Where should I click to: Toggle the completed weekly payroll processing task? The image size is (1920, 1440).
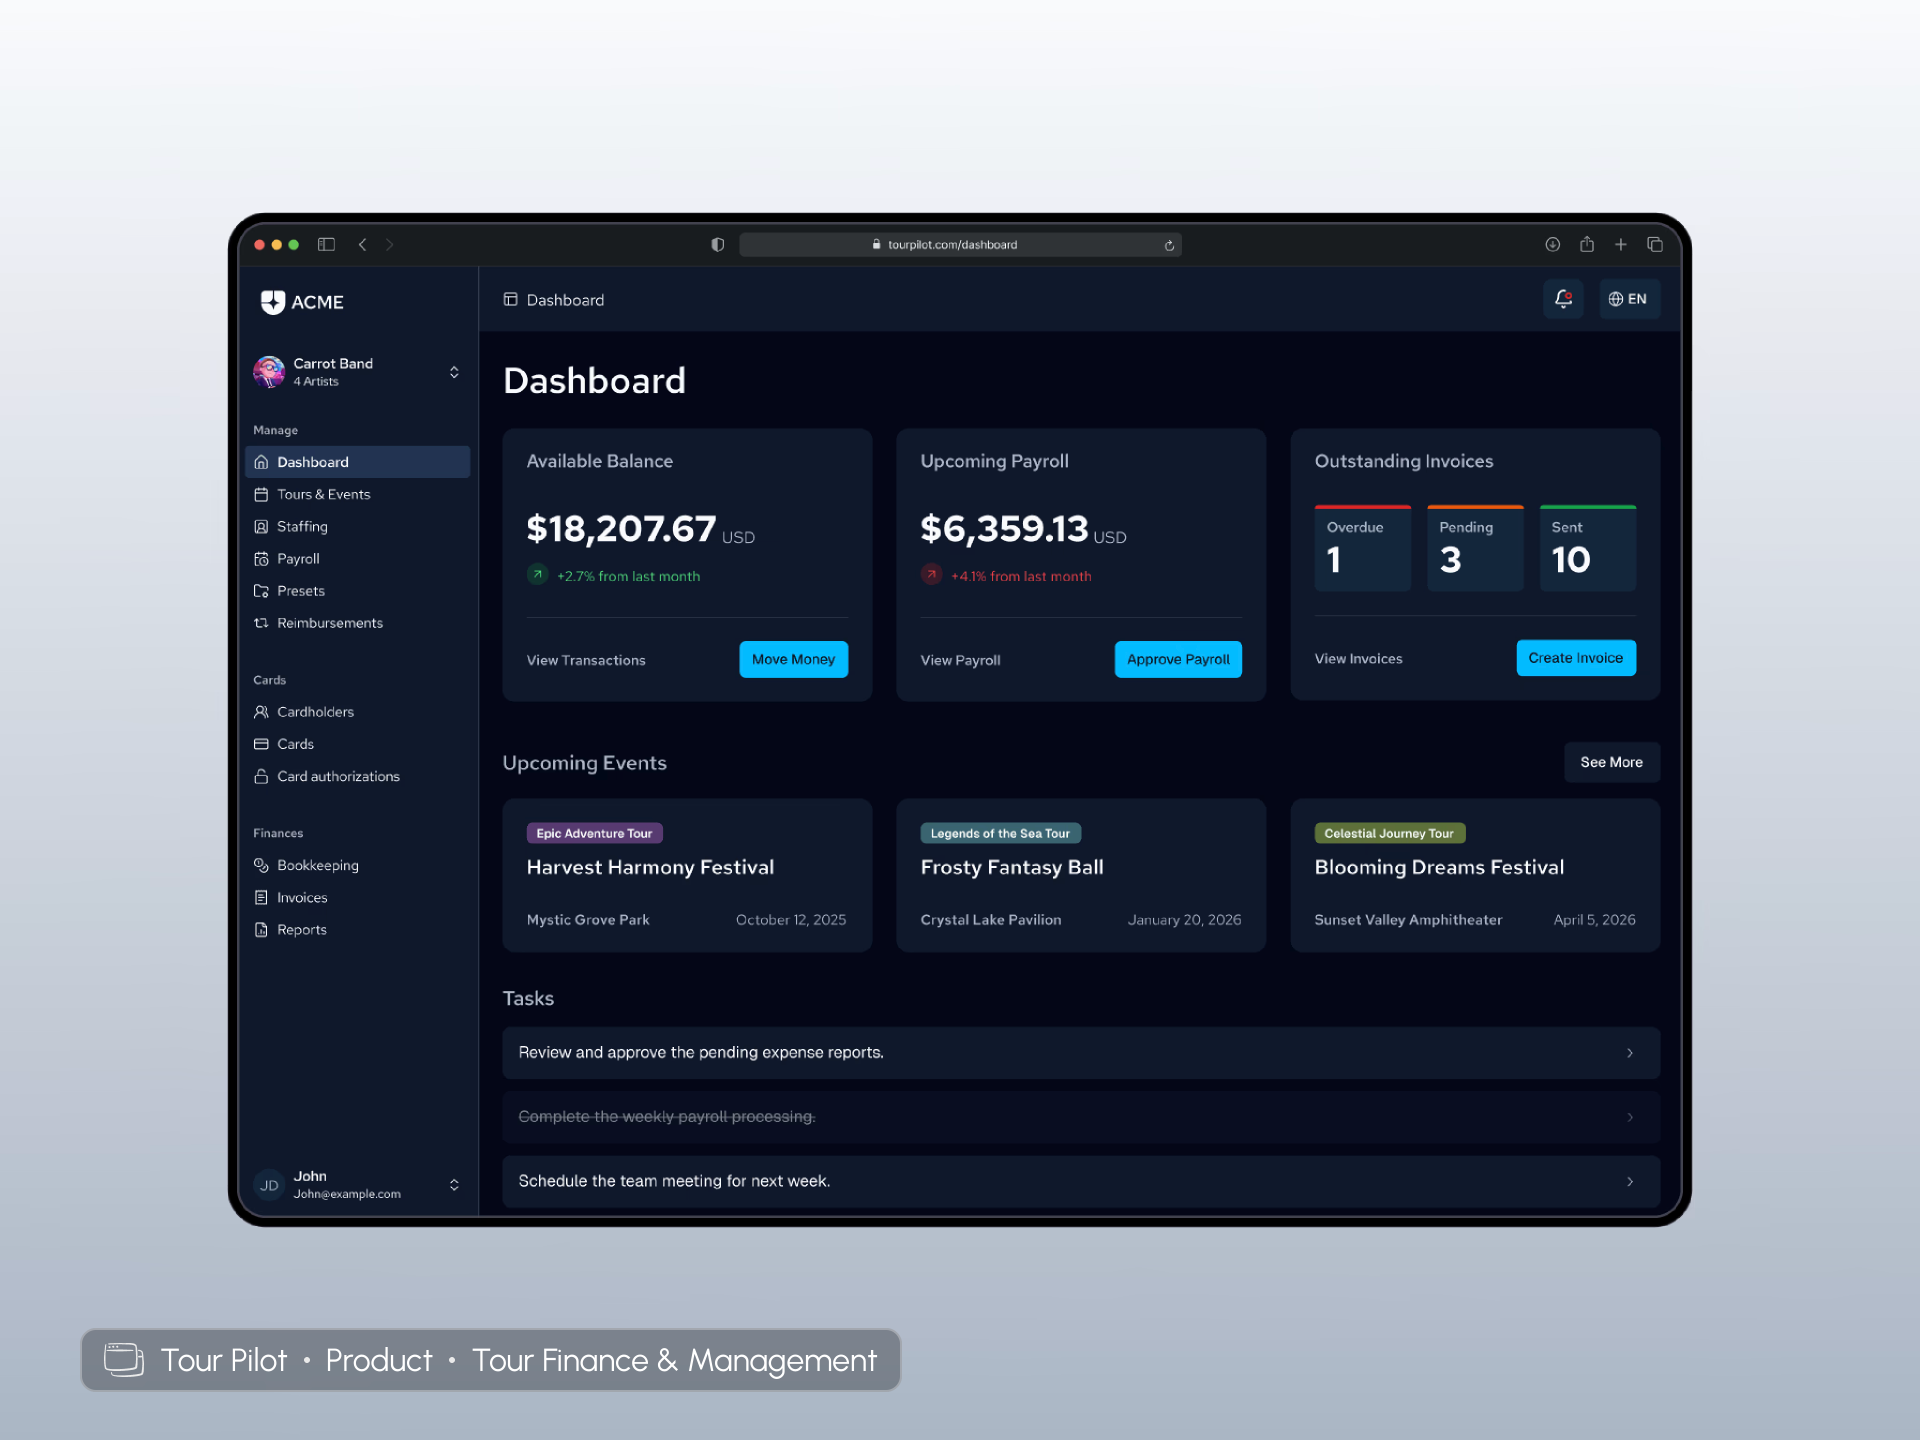[667, 1117]
